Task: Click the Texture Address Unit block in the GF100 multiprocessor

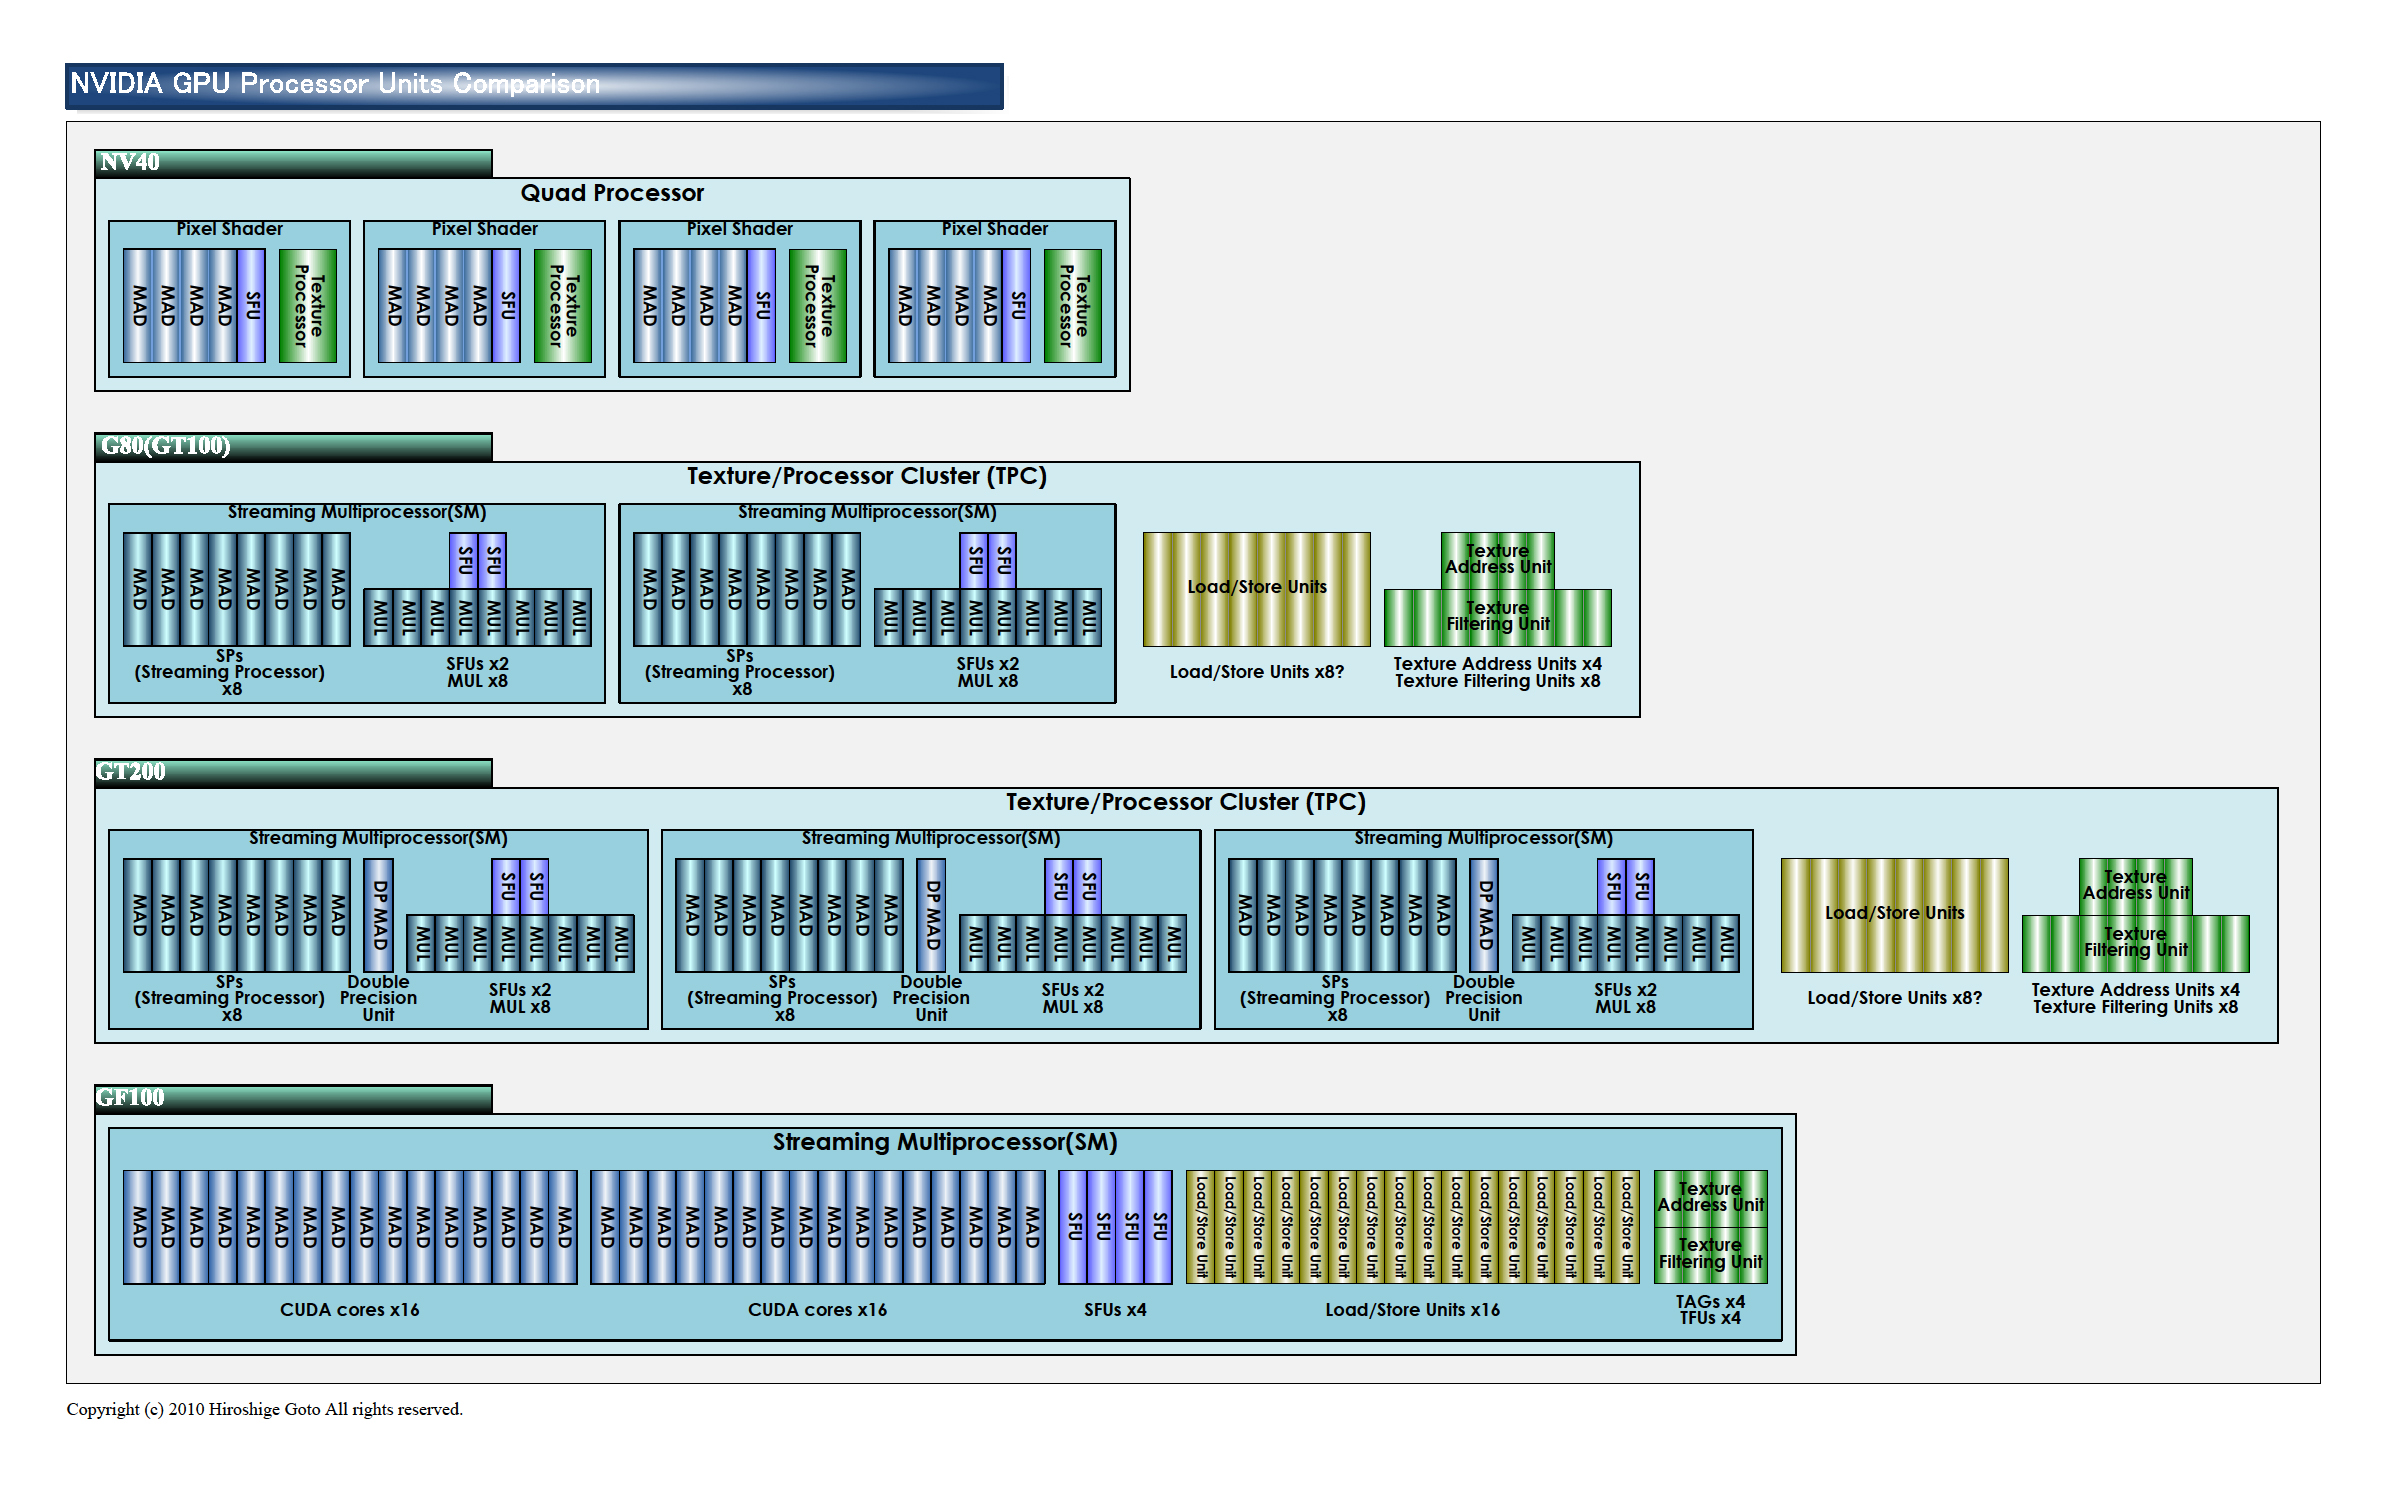Action: coord(1710,1198)
